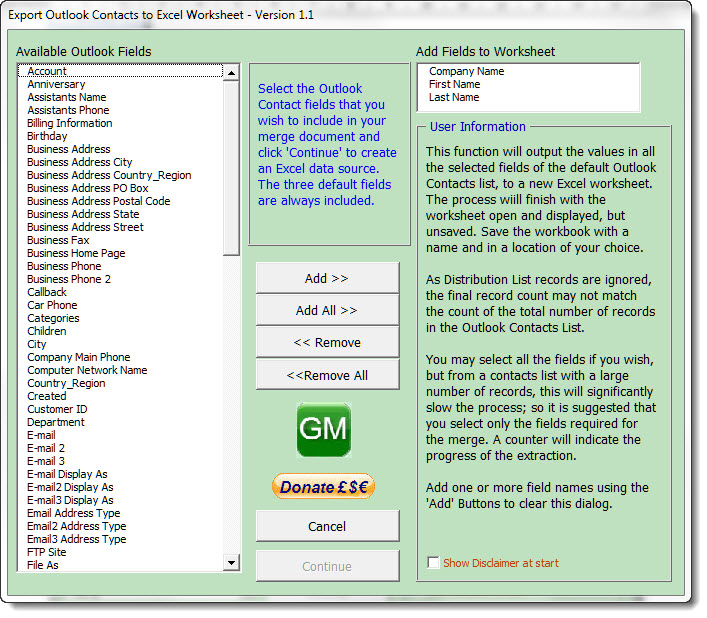This screenshot has height=618, width=707.
Task: Select the Billing Information field
Action: (120, 123)
